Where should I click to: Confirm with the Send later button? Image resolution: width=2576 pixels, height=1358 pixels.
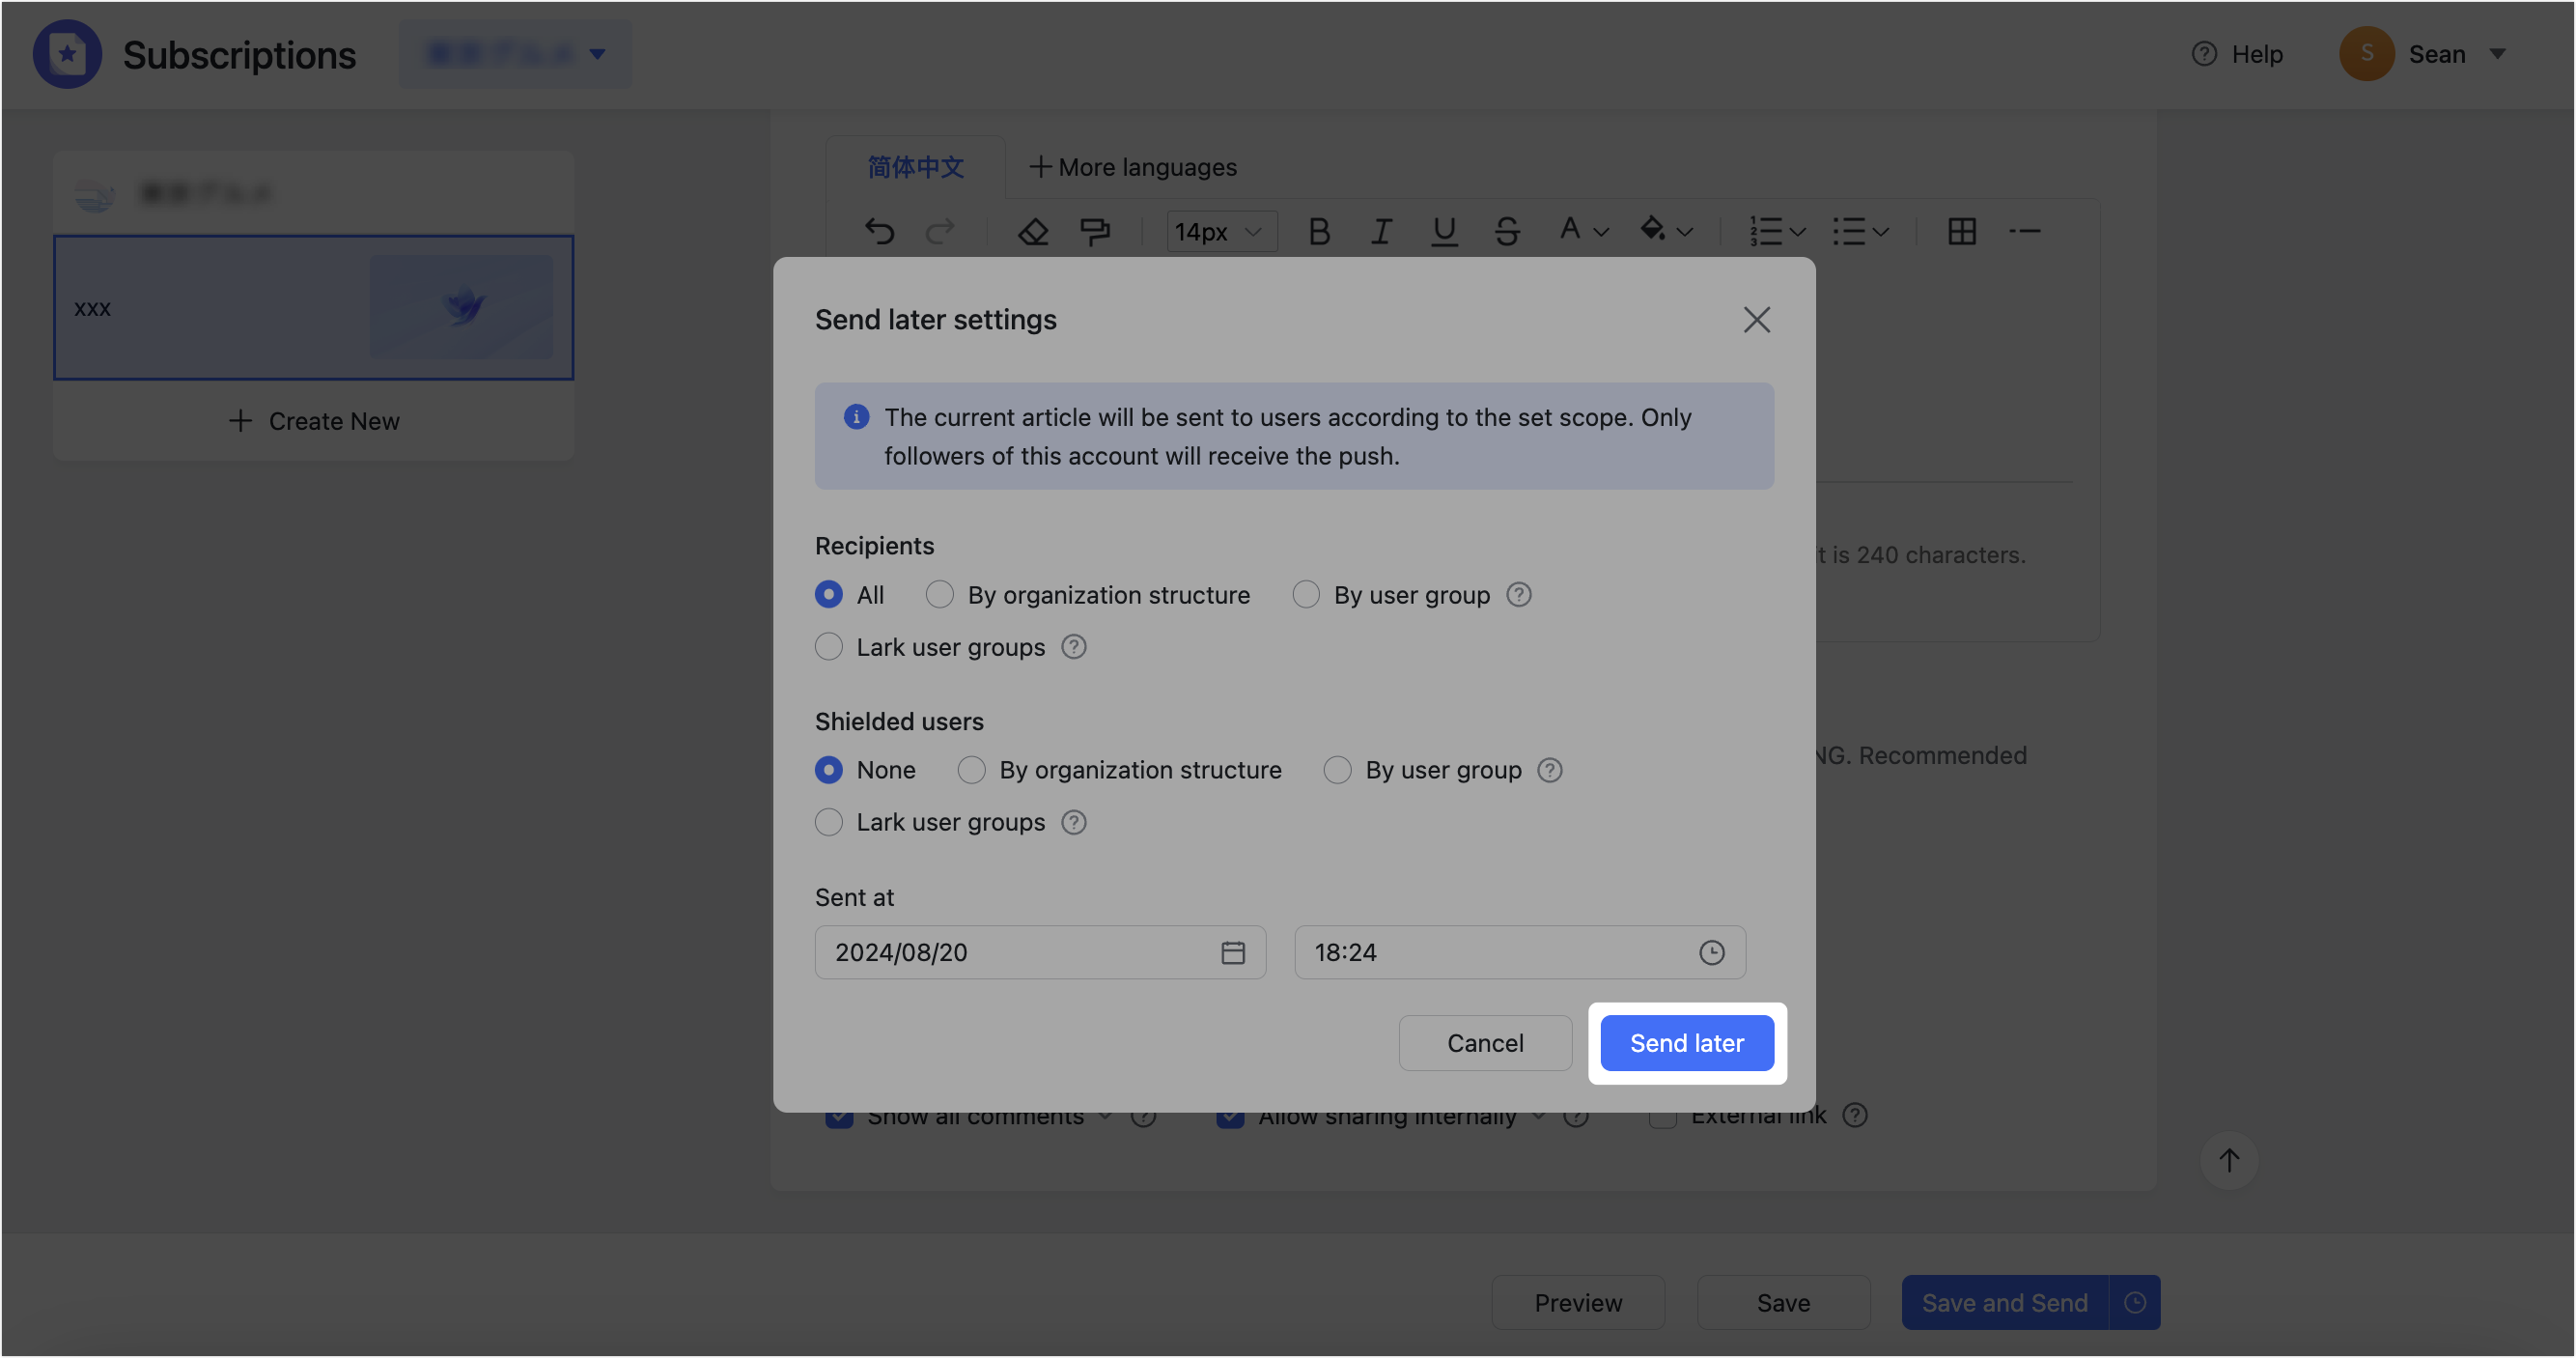click(x=1686, y=1043)
